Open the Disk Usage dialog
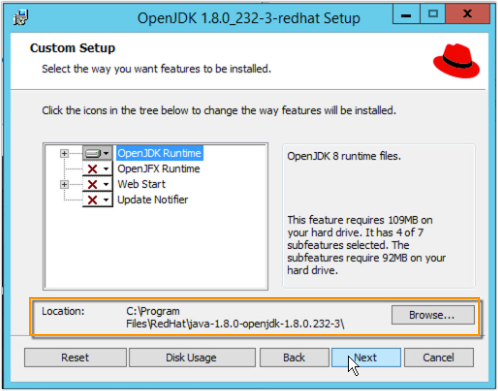498x391 pixels. [192, 358]
